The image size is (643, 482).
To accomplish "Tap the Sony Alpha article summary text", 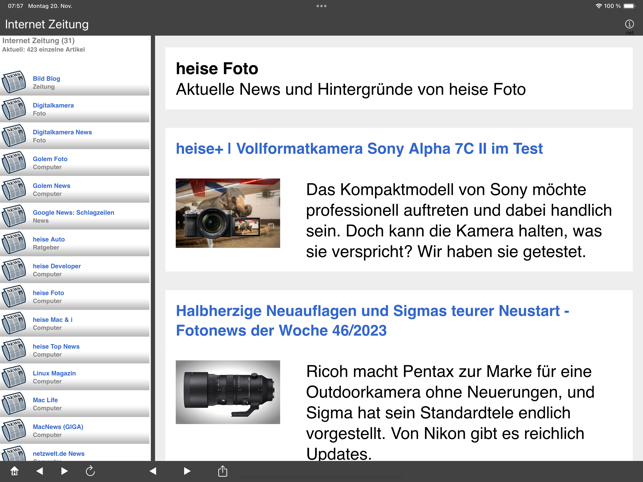I will (x=458, y=221).
